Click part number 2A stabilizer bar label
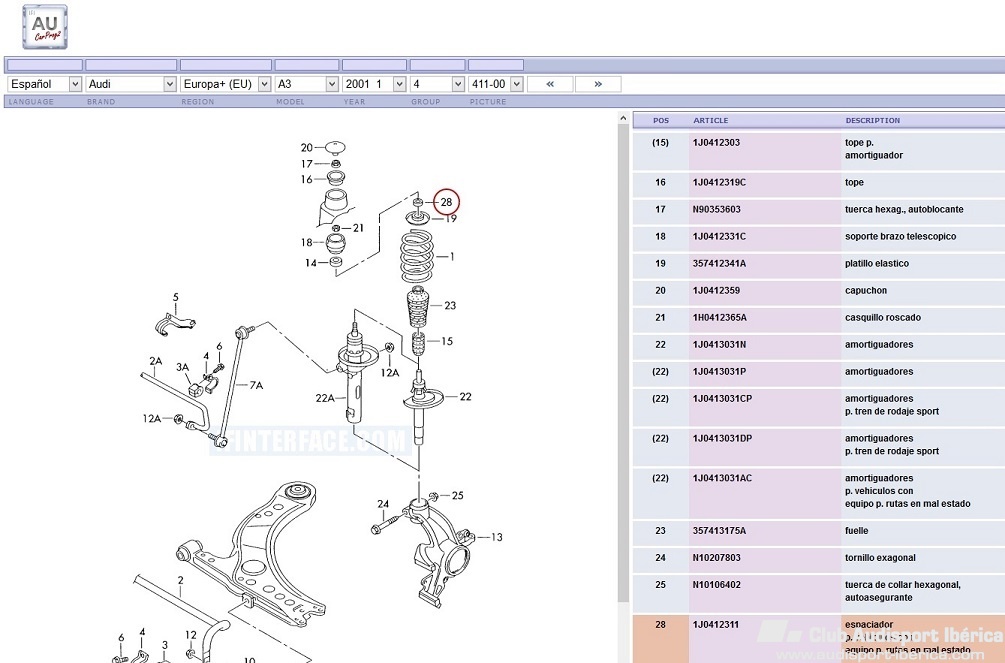1005x663 pixels. [156, 361]
